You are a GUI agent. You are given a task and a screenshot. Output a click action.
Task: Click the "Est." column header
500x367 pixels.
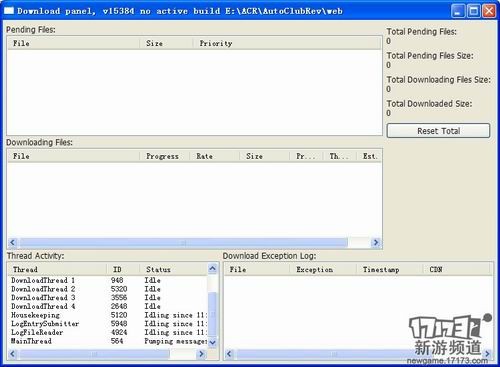coord(369,156)
